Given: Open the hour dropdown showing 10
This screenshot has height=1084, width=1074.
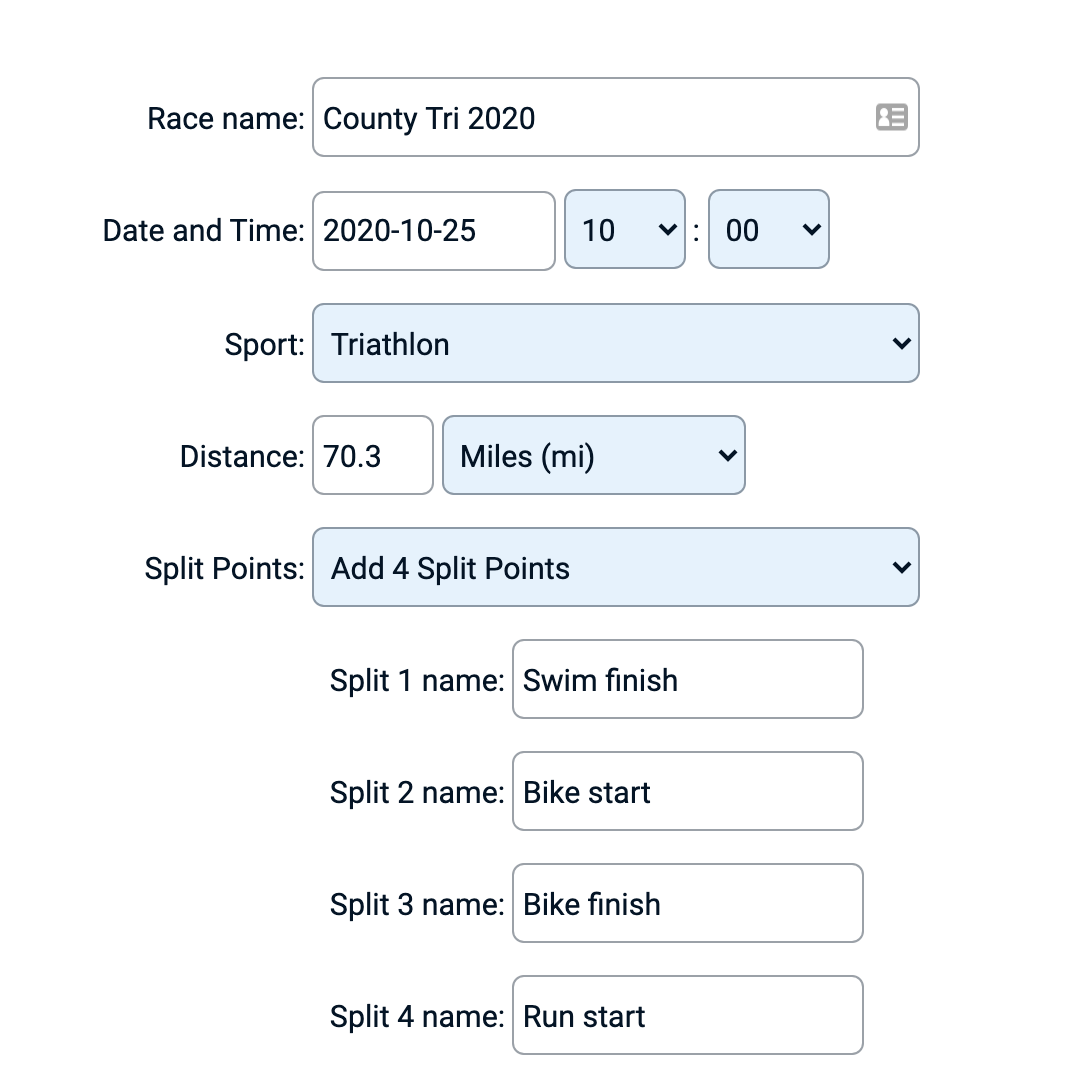Looking at the screenshot, I should 624,231.
